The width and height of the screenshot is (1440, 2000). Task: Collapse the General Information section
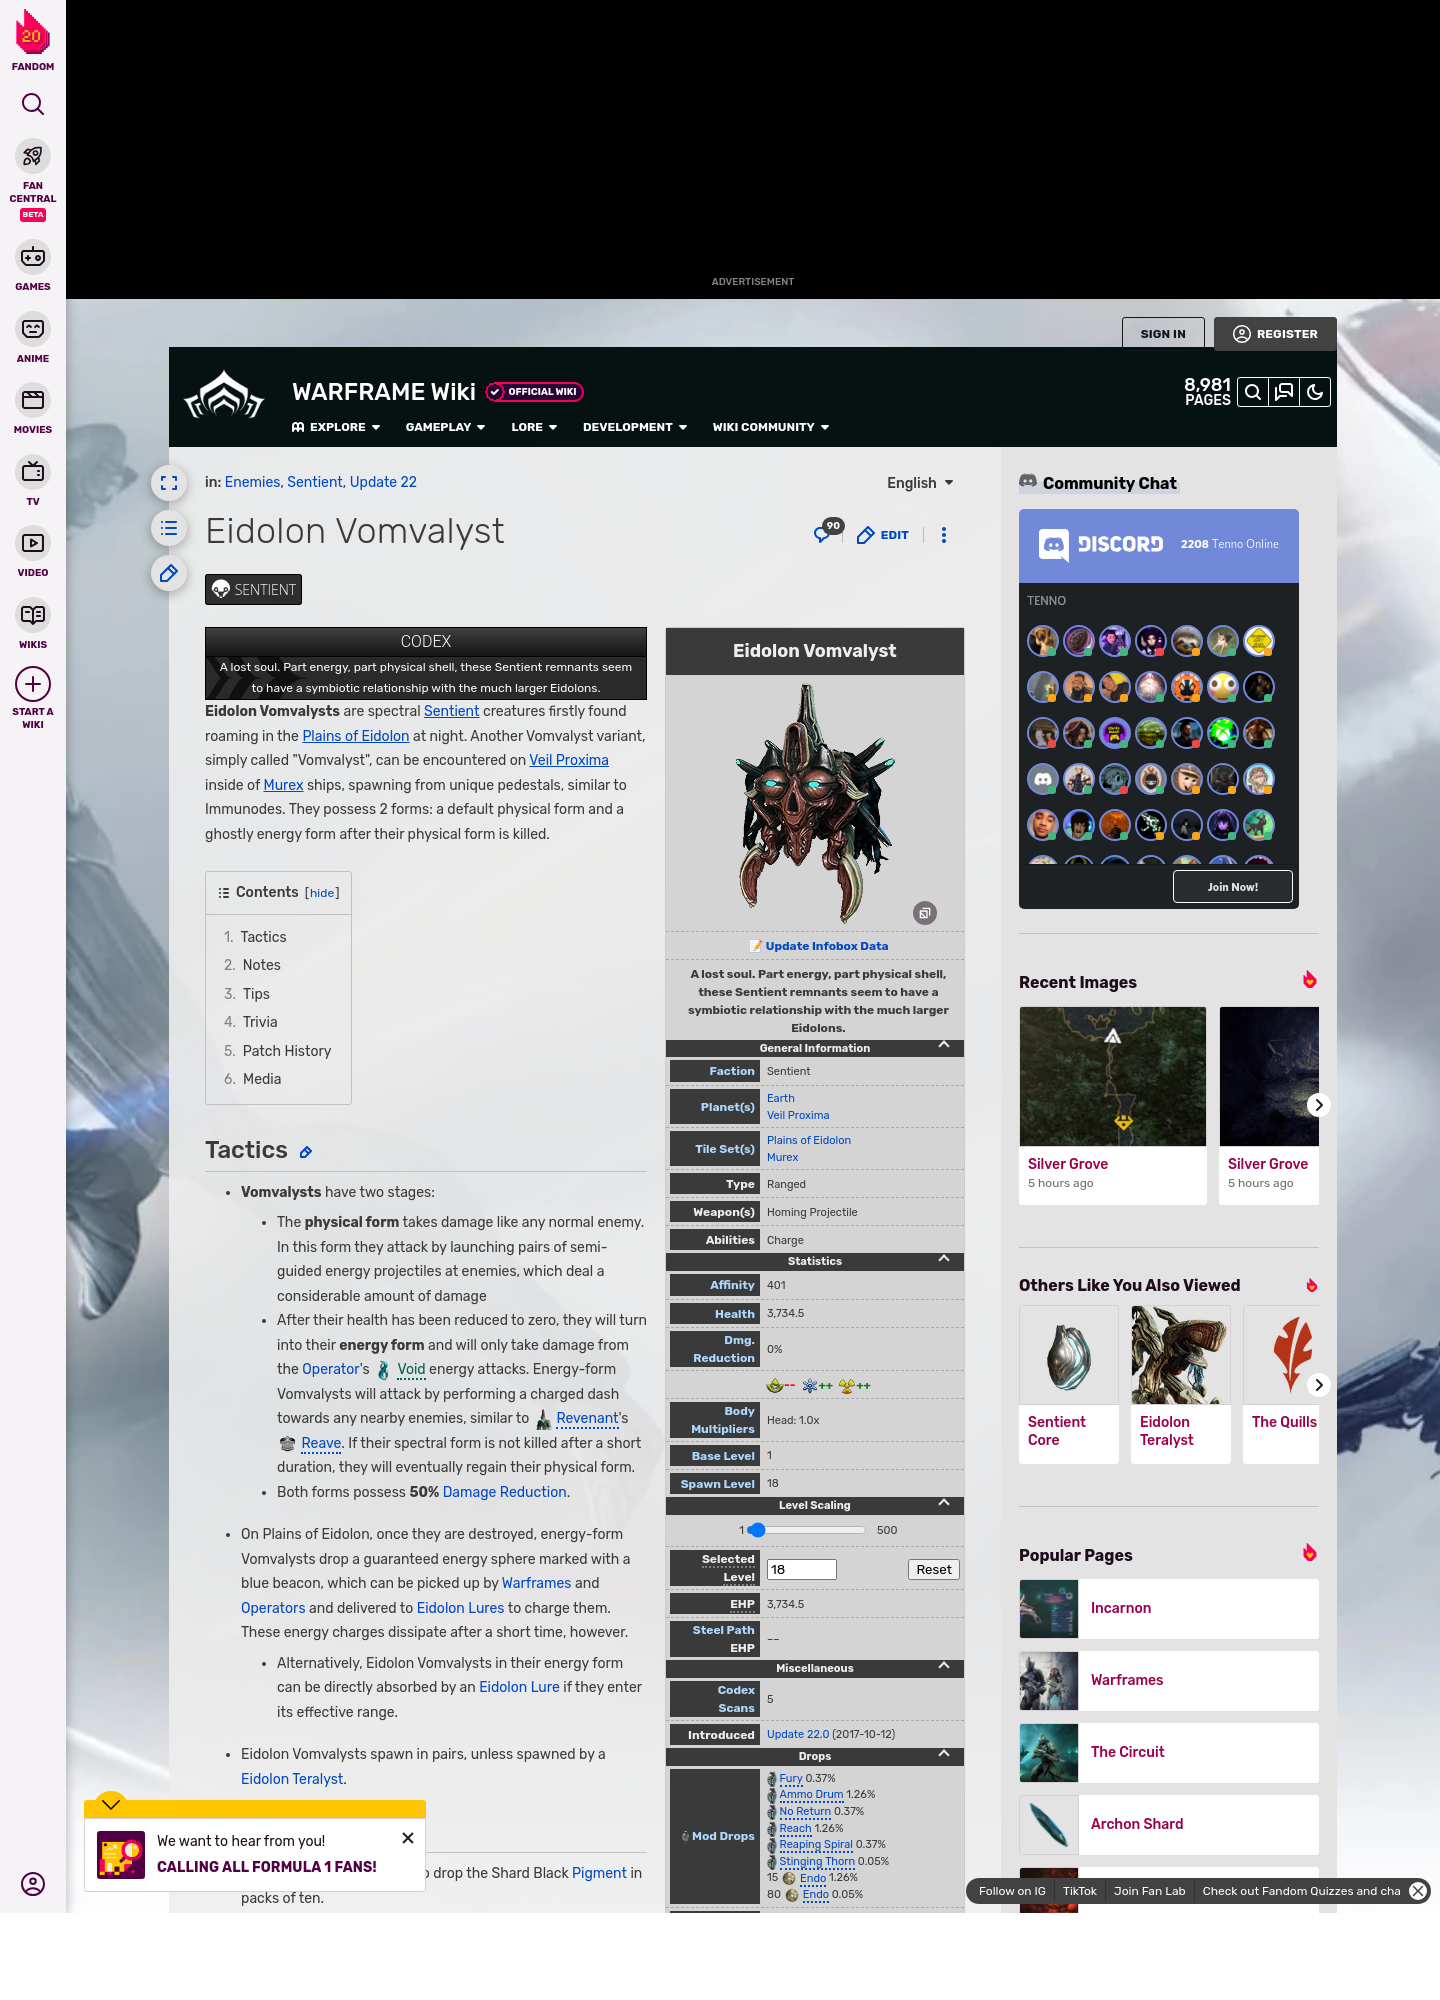[x=944, y=1045]
